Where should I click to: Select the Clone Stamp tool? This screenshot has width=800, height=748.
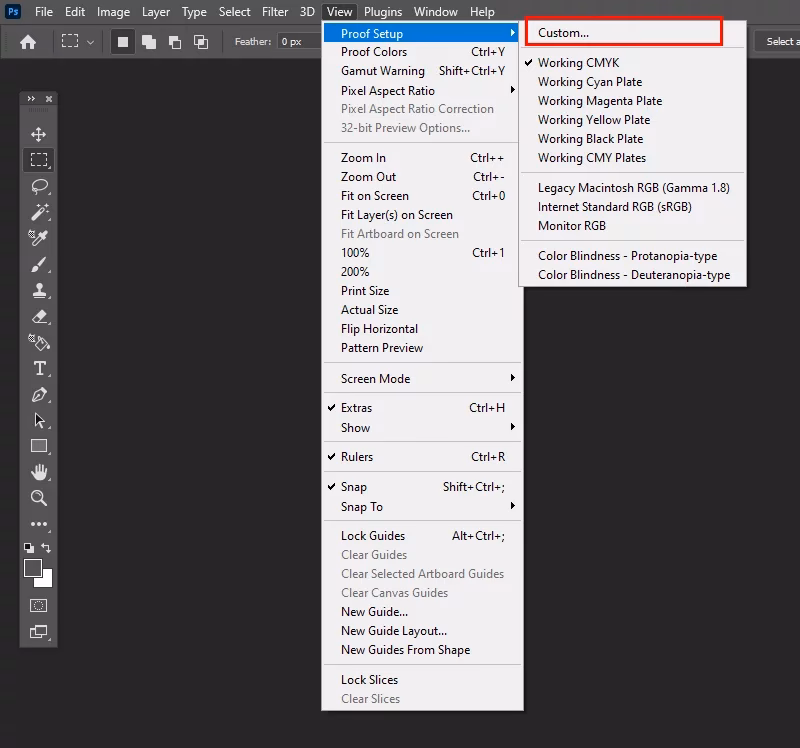point(39,290)
